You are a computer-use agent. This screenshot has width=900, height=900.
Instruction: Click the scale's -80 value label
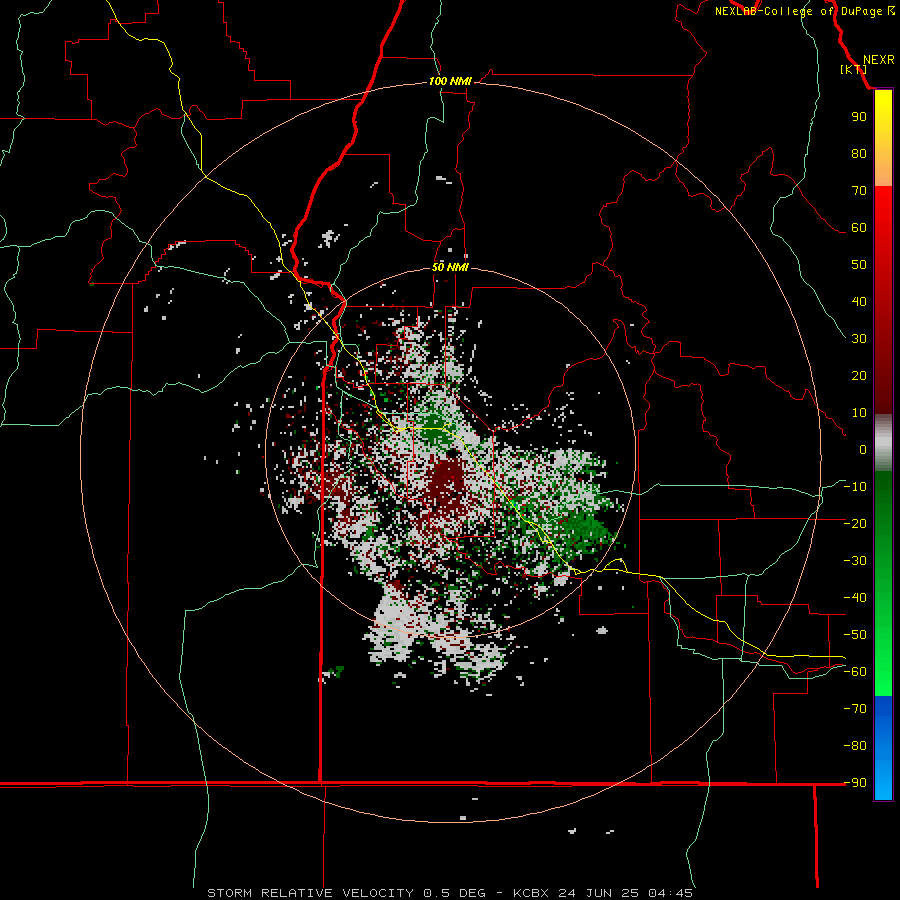point(855,746)
